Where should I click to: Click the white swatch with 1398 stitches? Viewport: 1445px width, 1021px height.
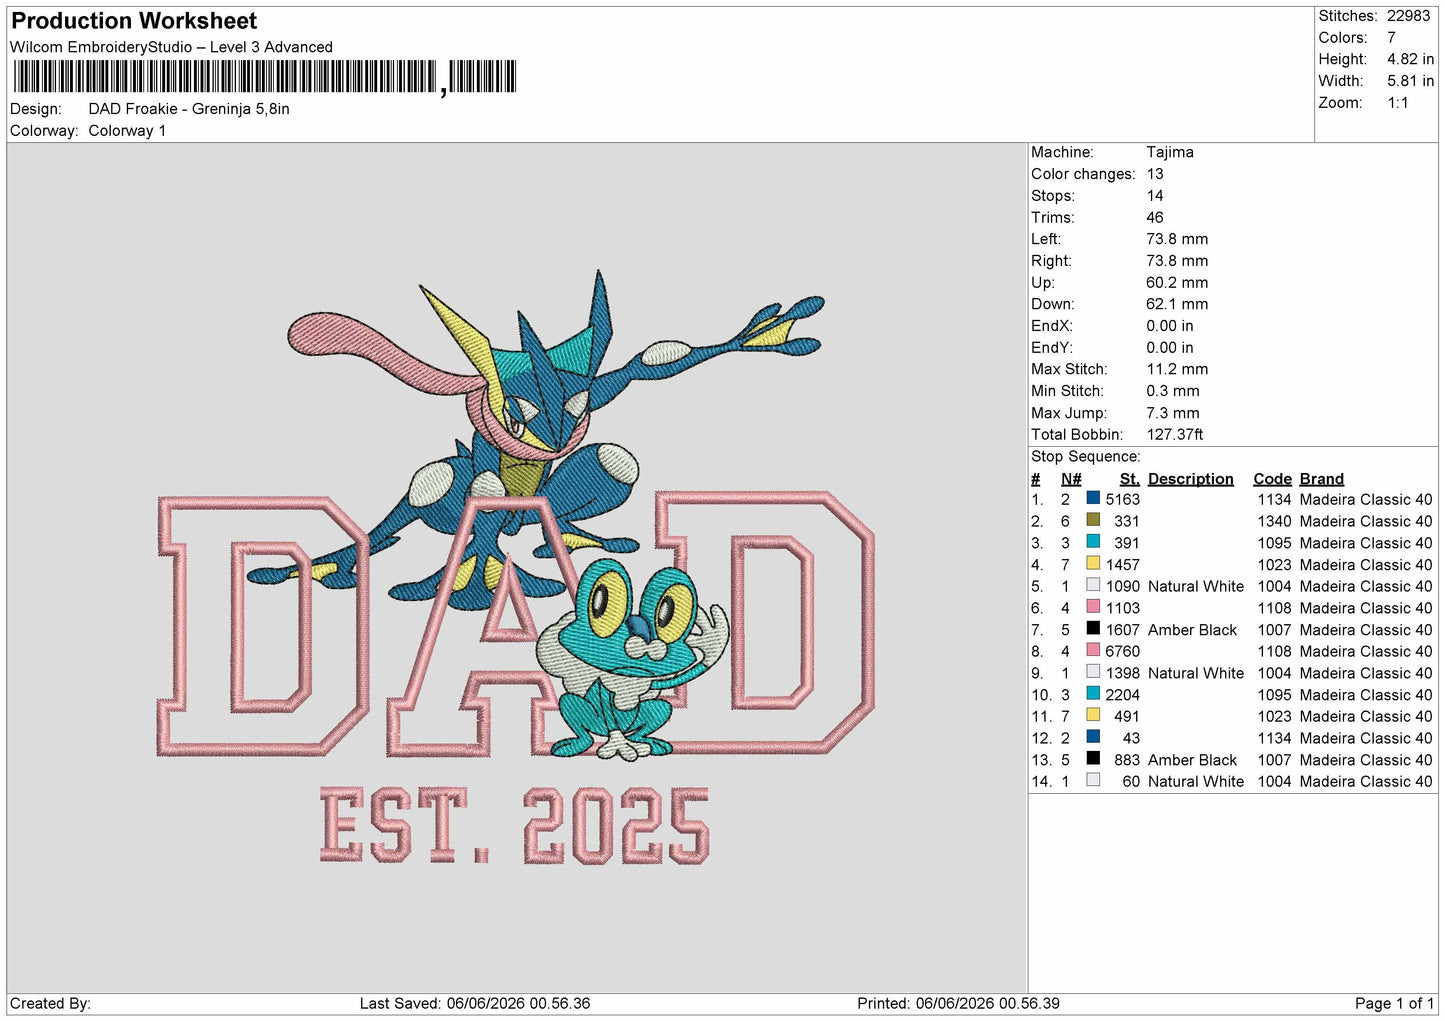click(x=1093, y=672)
